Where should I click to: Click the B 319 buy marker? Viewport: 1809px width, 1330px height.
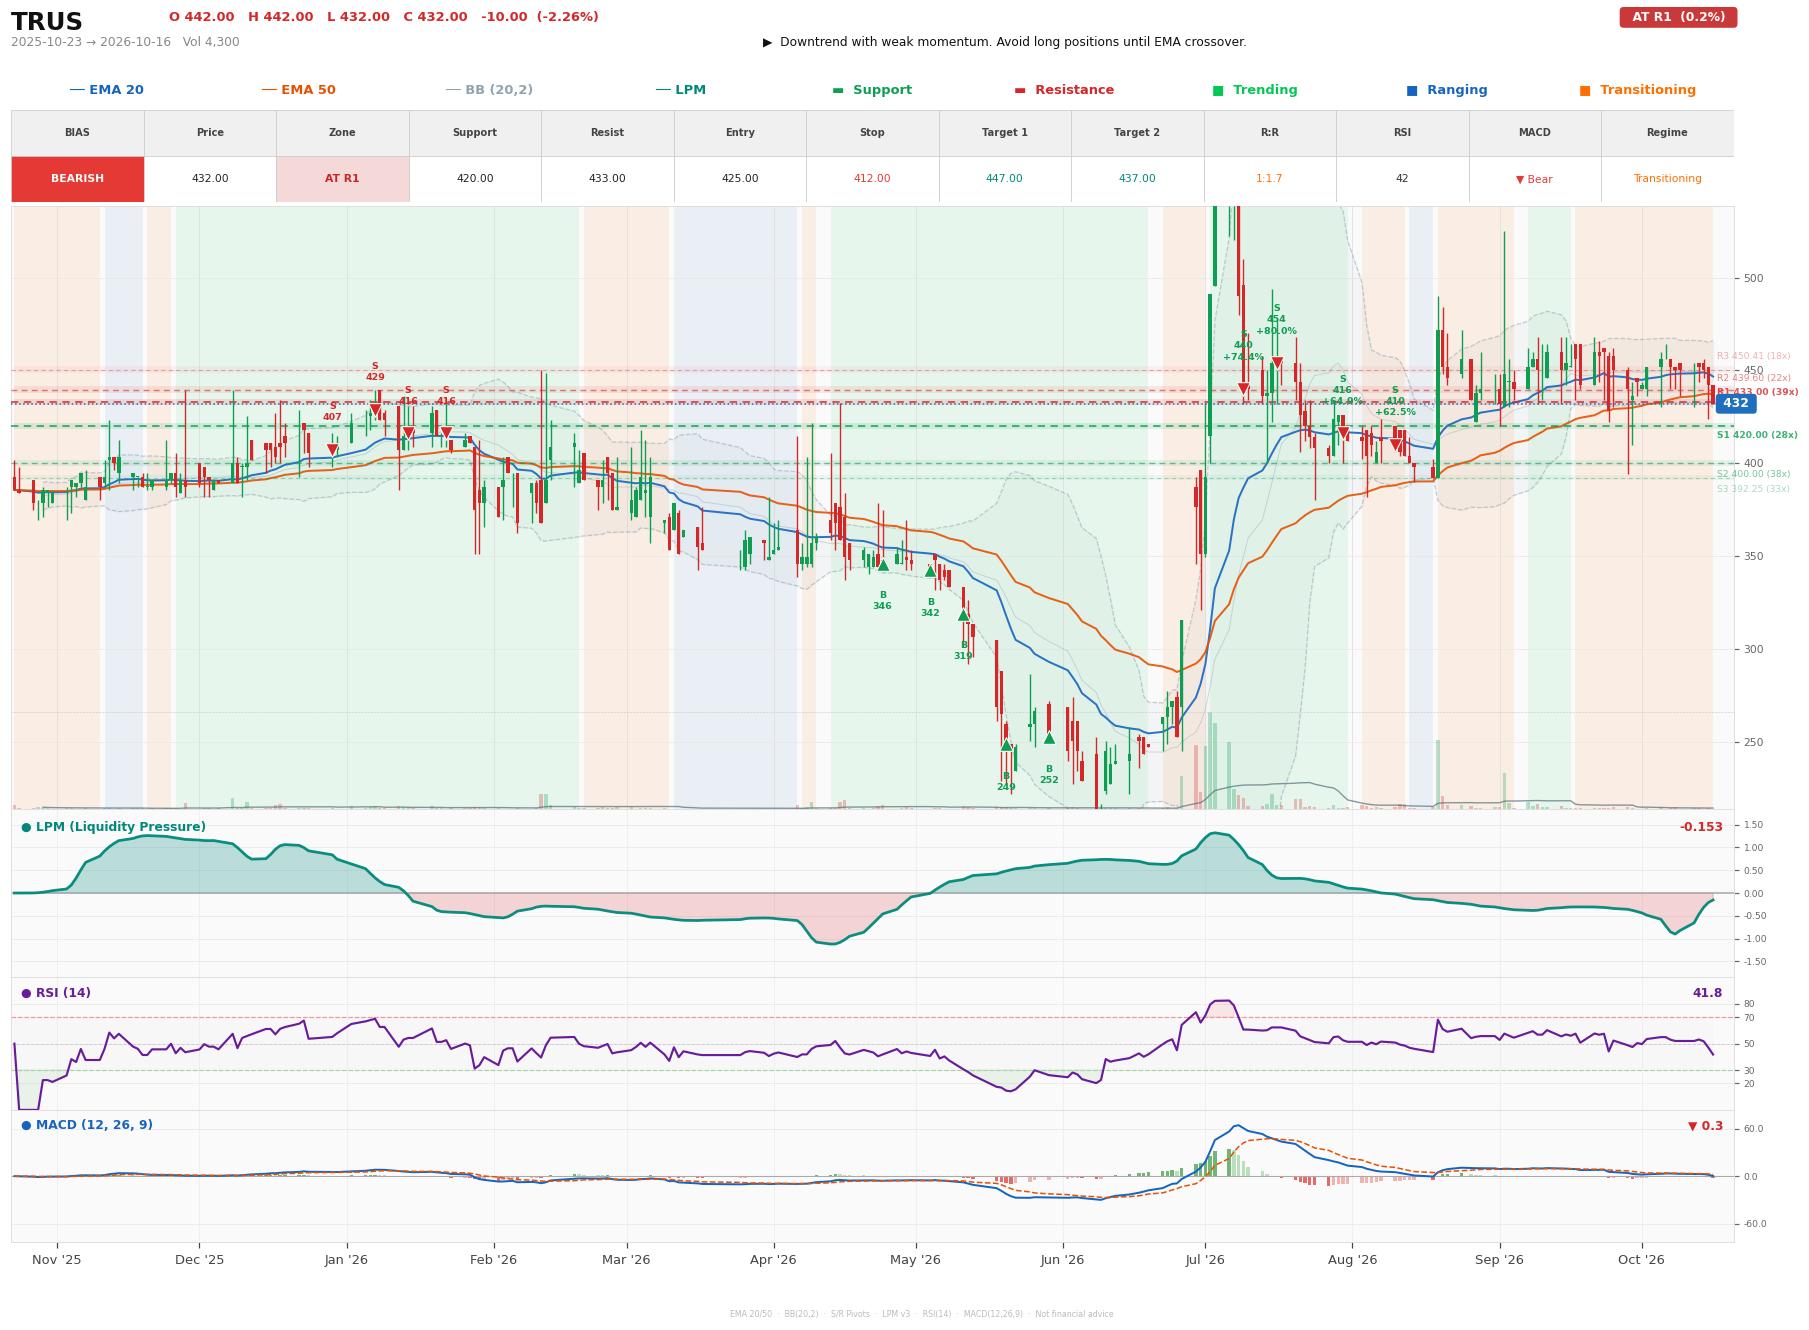(x=963, y=615)
